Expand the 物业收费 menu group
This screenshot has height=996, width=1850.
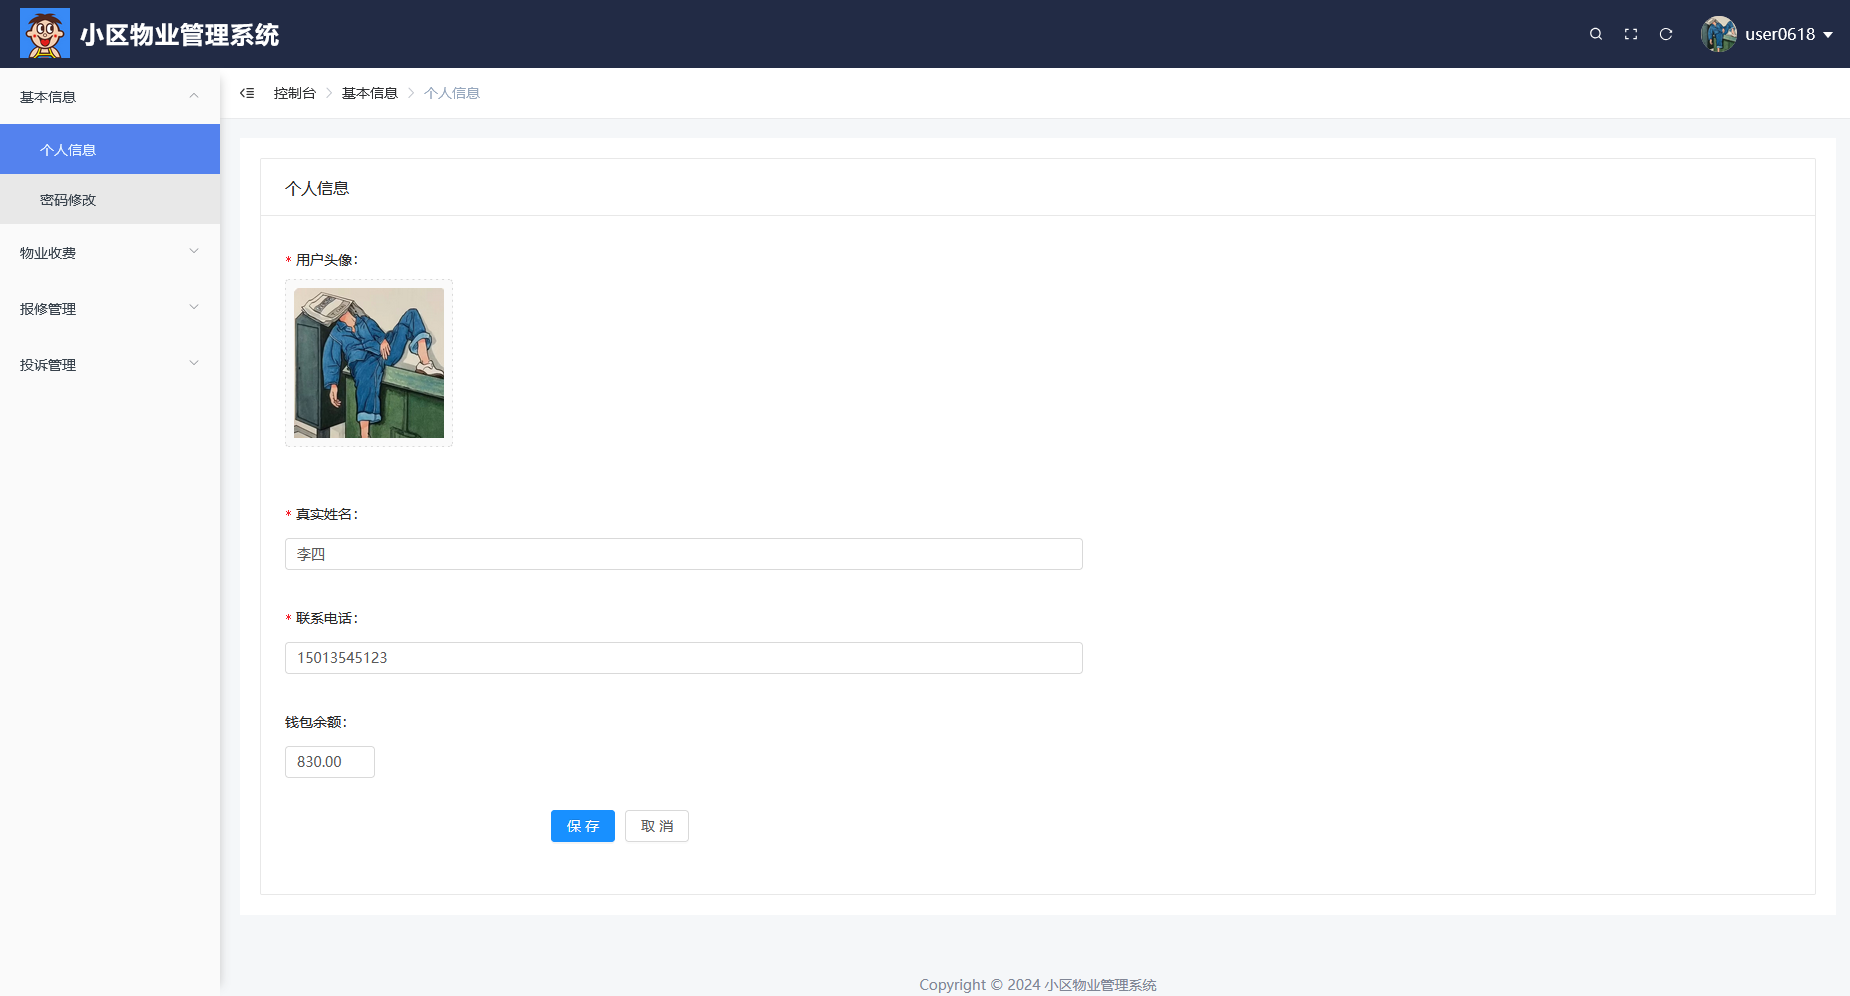pyautogui.click(x=110, y=252)
